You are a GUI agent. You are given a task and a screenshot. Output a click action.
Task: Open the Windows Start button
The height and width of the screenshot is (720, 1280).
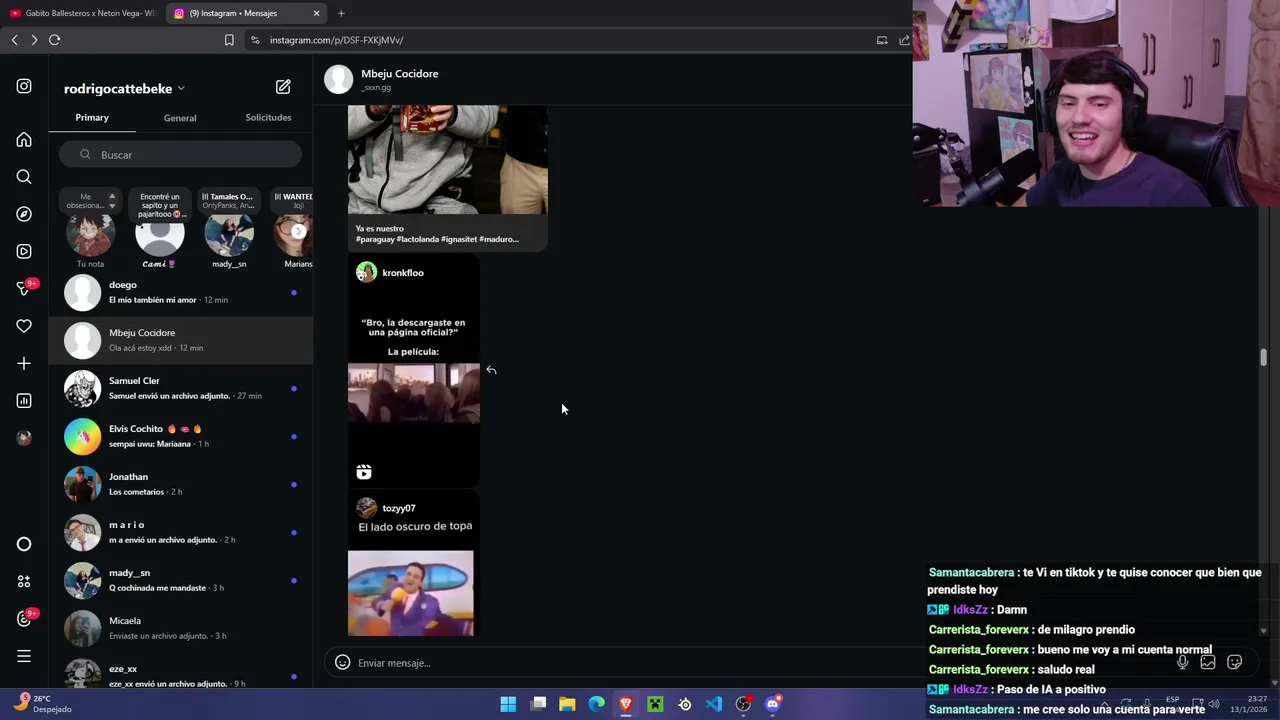(508, 704)
